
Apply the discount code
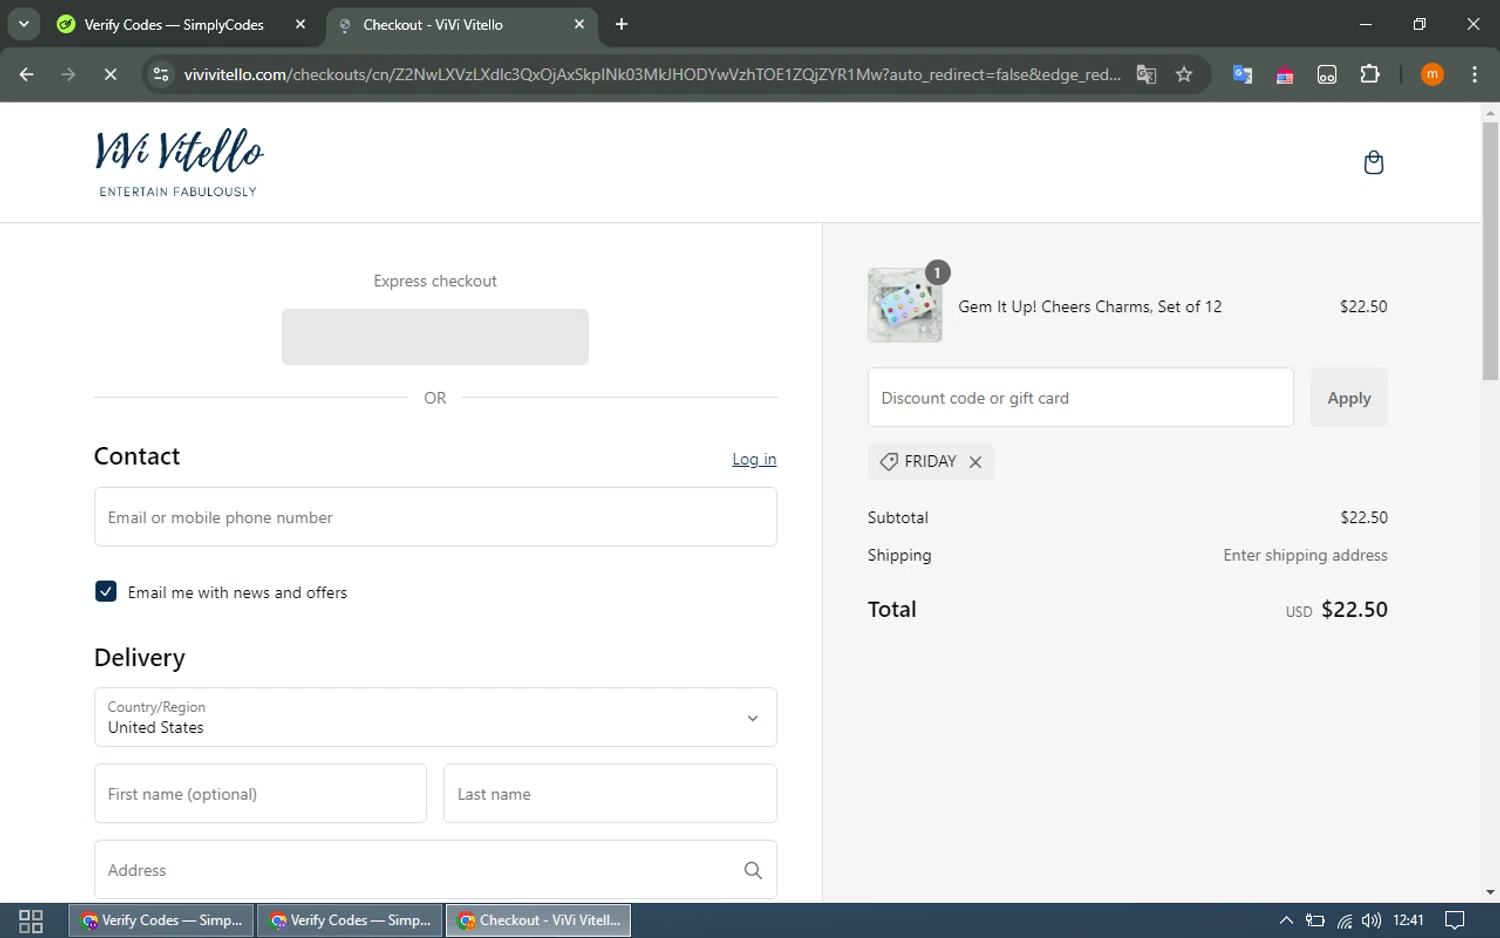[x=1349, y=398]
